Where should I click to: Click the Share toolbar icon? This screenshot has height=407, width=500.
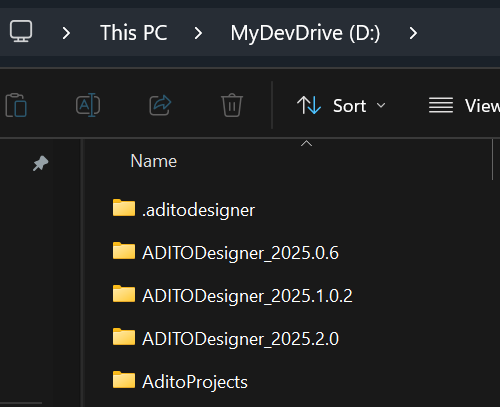pos(160,105)
